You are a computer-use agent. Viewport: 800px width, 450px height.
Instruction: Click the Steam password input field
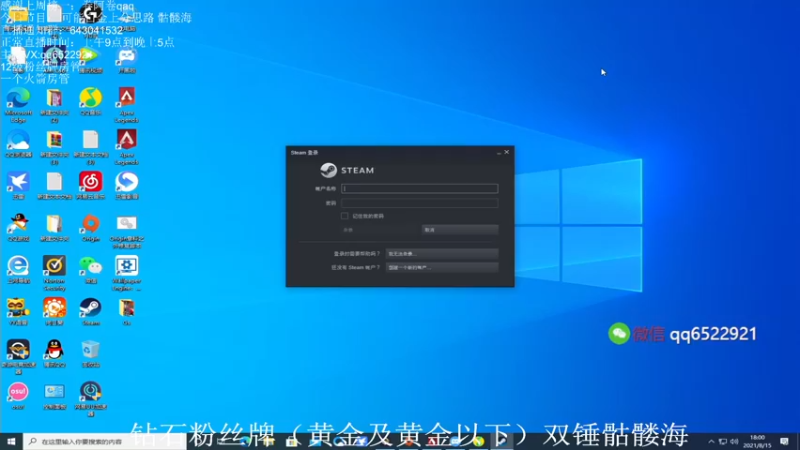pyautogui.click(x=419, y=203)
